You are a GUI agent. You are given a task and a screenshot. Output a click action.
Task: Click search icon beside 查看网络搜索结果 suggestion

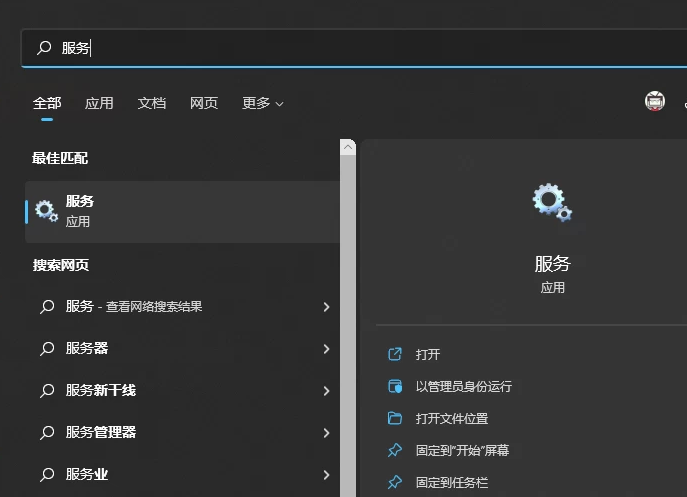click(47, 307)
